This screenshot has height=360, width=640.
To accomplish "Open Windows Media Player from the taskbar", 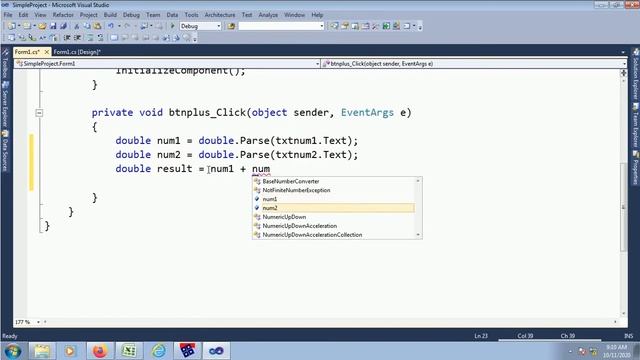I will click(x=70, y=351).
